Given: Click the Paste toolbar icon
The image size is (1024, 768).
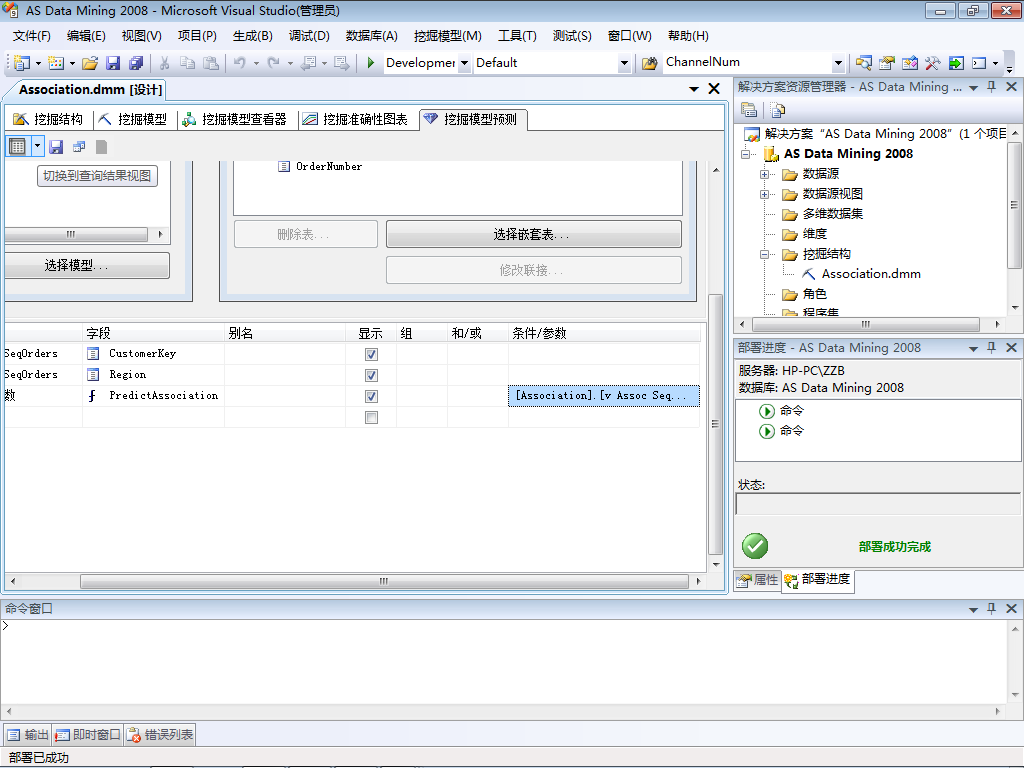Looking at the screenshot, I should [210, 63].
